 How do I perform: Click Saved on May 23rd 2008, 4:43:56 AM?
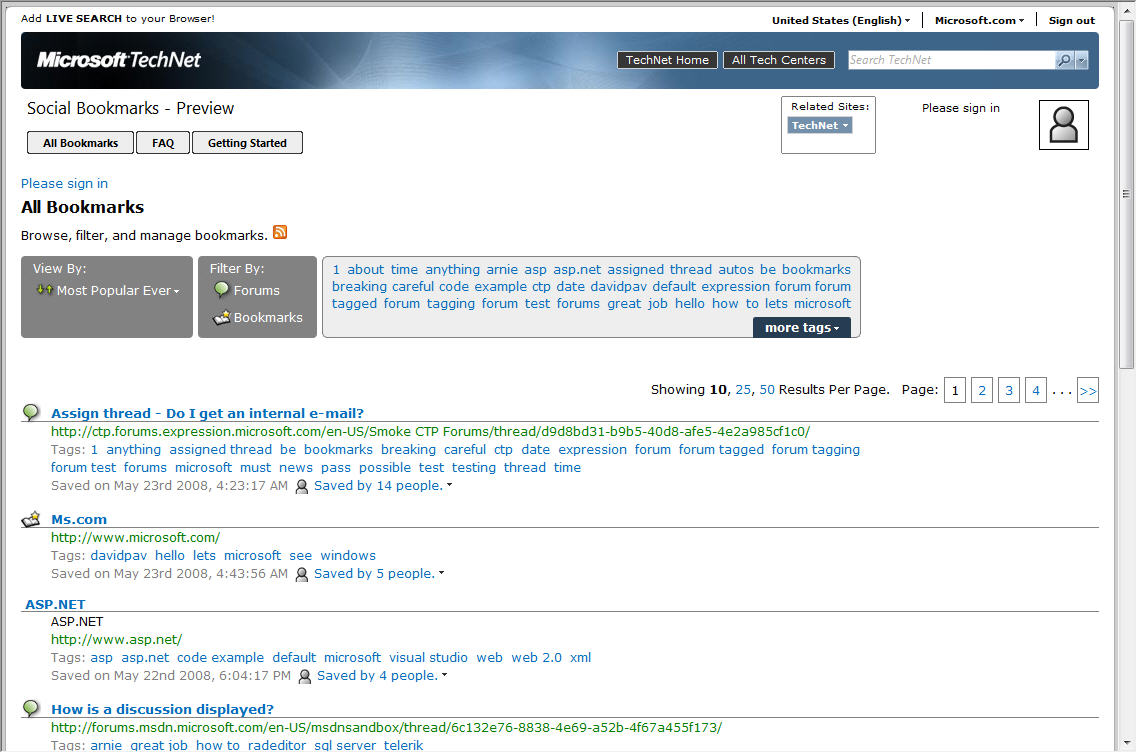point(169,574)
